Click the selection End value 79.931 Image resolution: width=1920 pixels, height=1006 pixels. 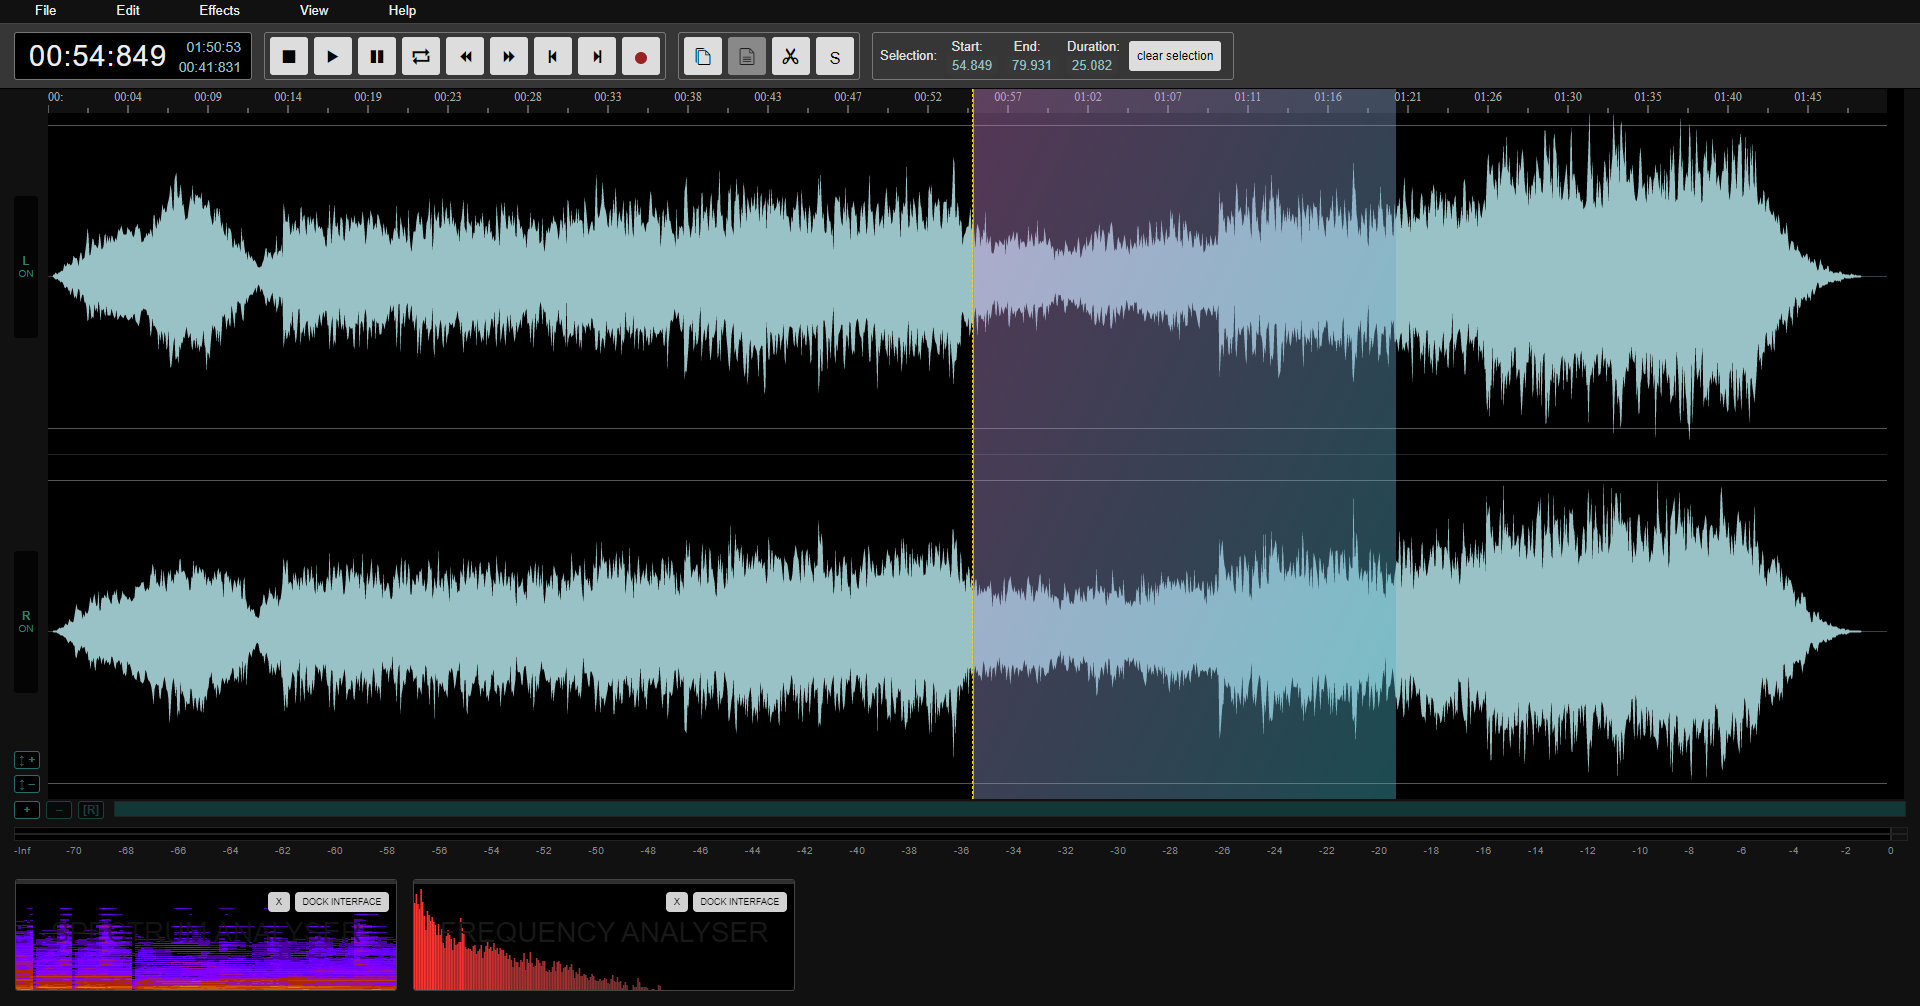point(1032,65)
